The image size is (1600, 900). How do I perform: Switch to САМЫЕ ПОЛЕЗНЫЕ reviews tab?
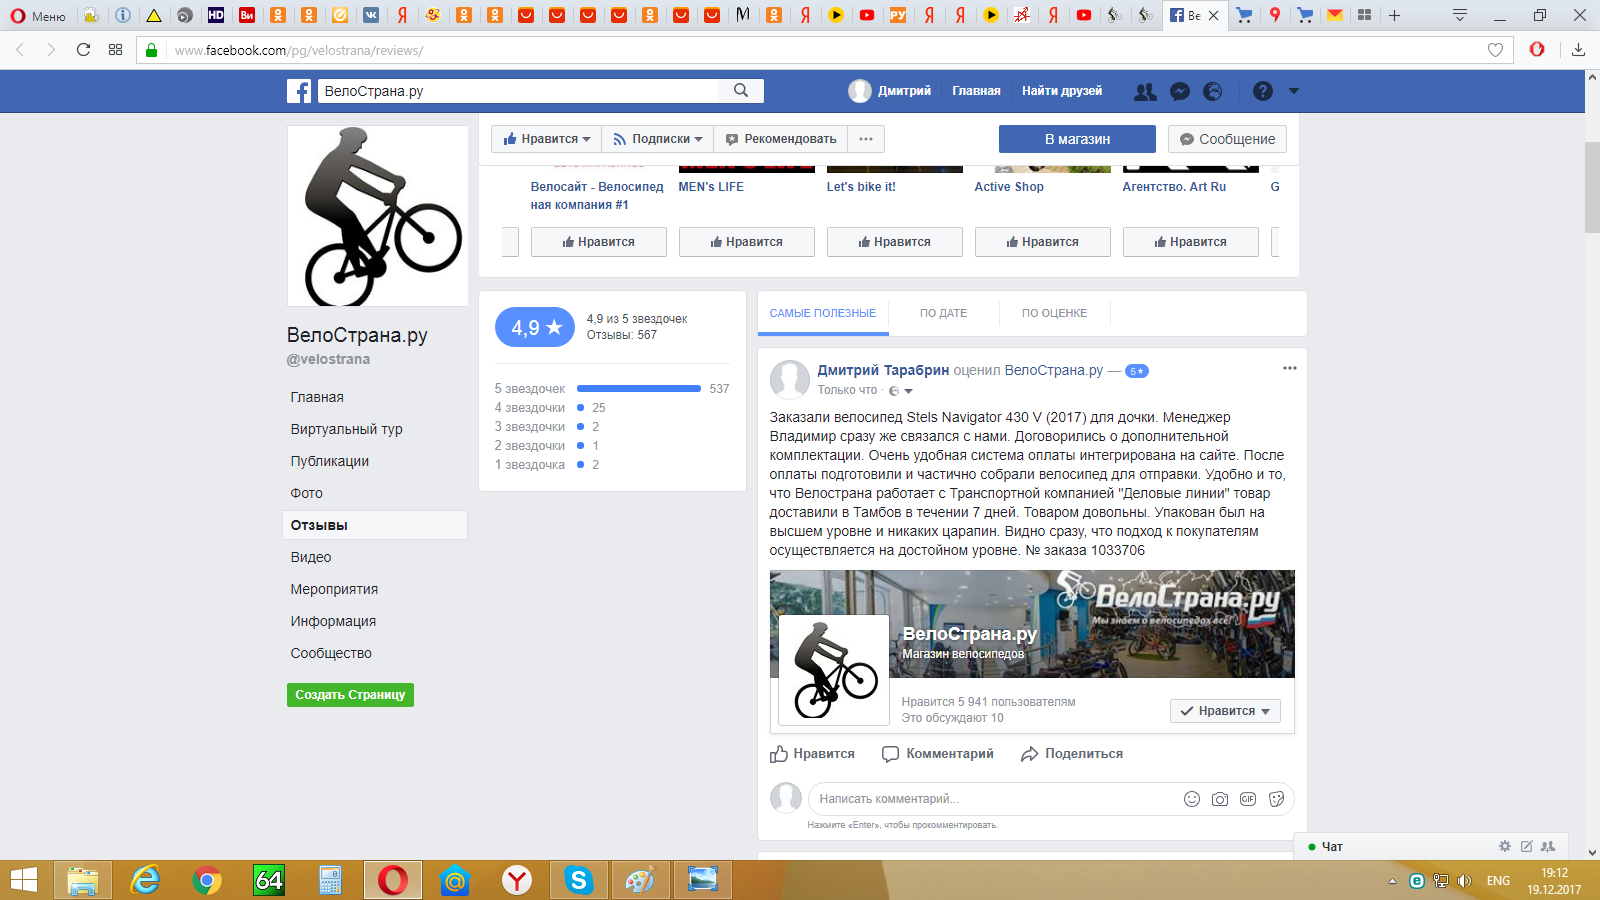822,313
